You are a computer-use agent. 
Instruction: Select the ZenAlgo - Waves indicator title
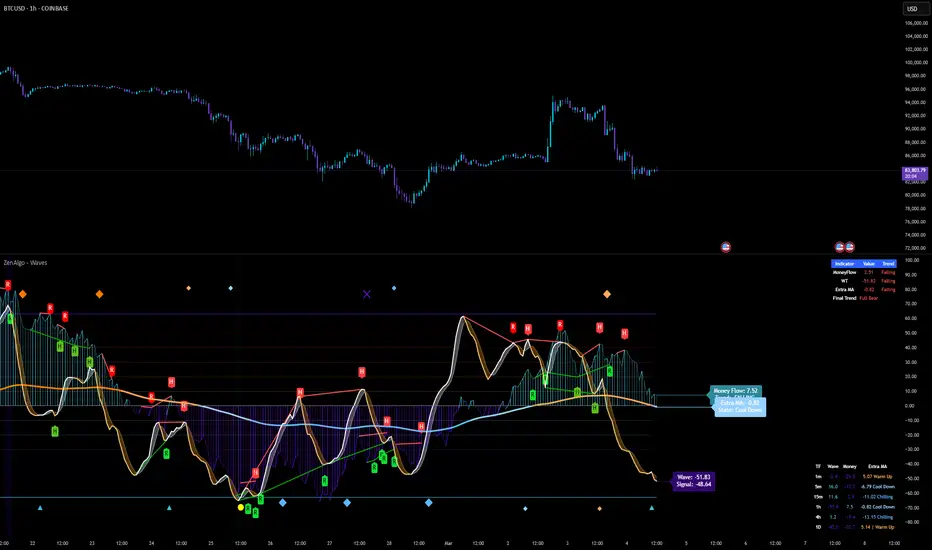28,262
